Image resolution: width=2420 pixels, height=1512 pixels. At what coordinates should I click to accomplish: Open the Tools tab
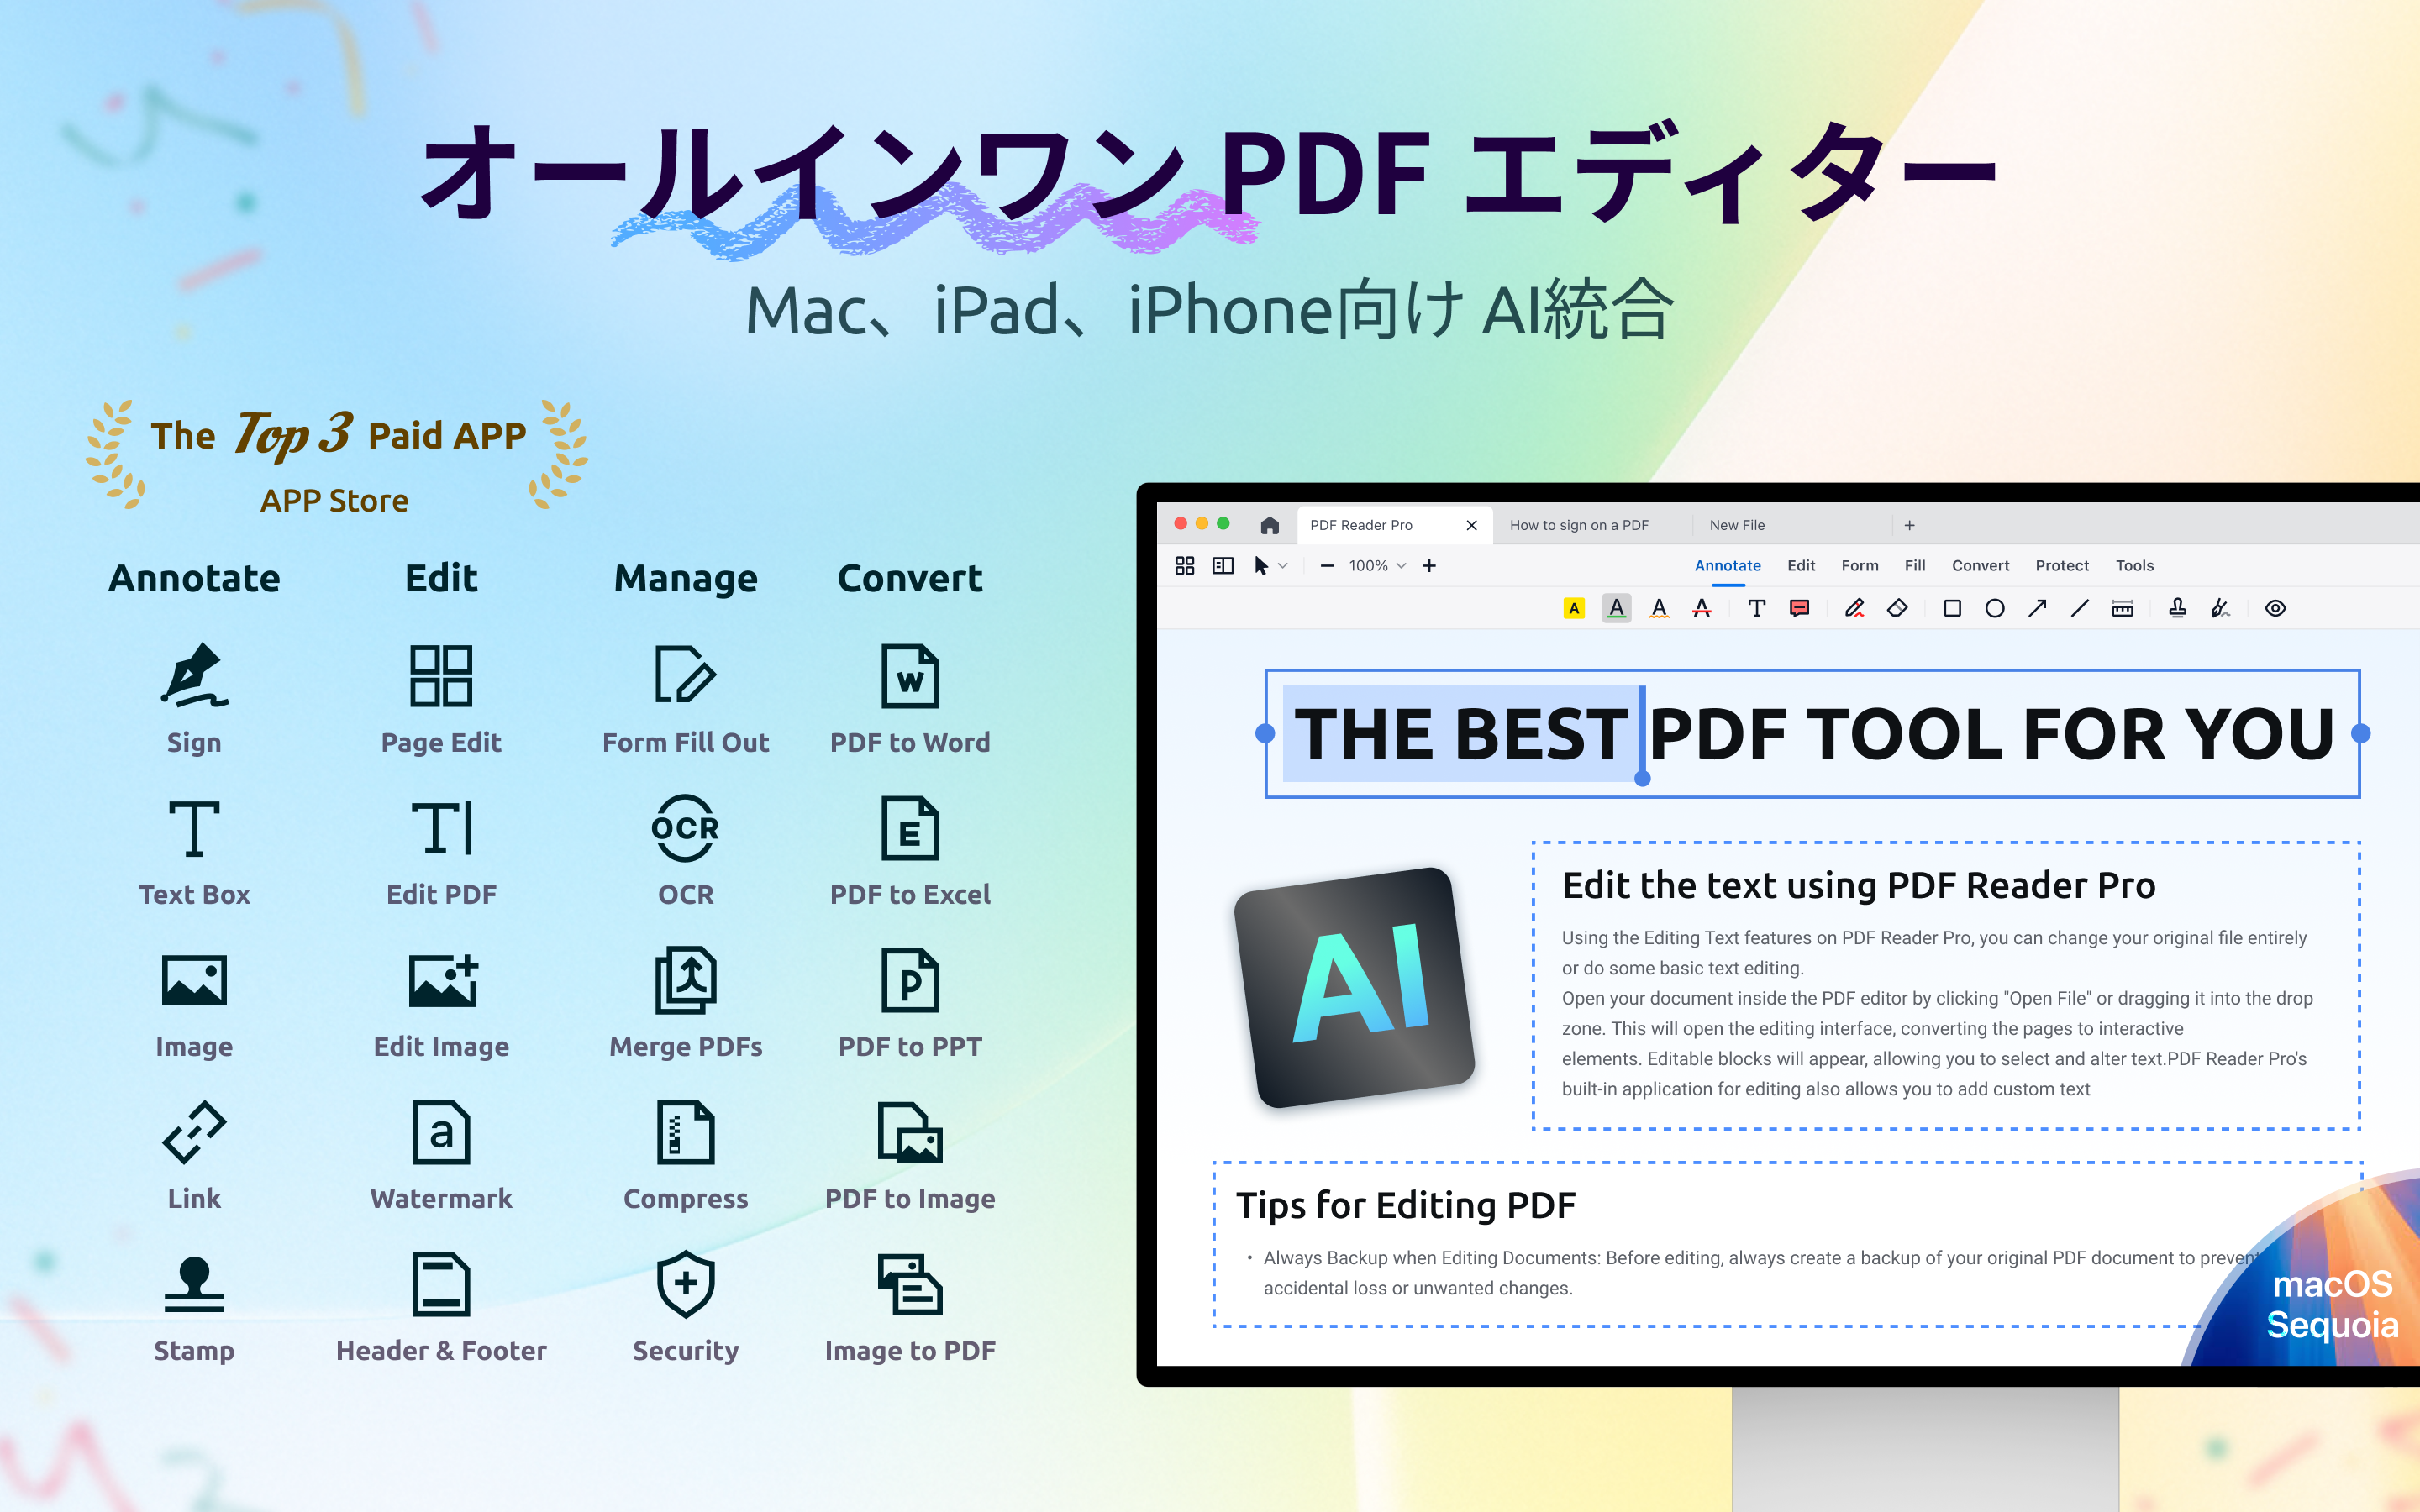2134,566
